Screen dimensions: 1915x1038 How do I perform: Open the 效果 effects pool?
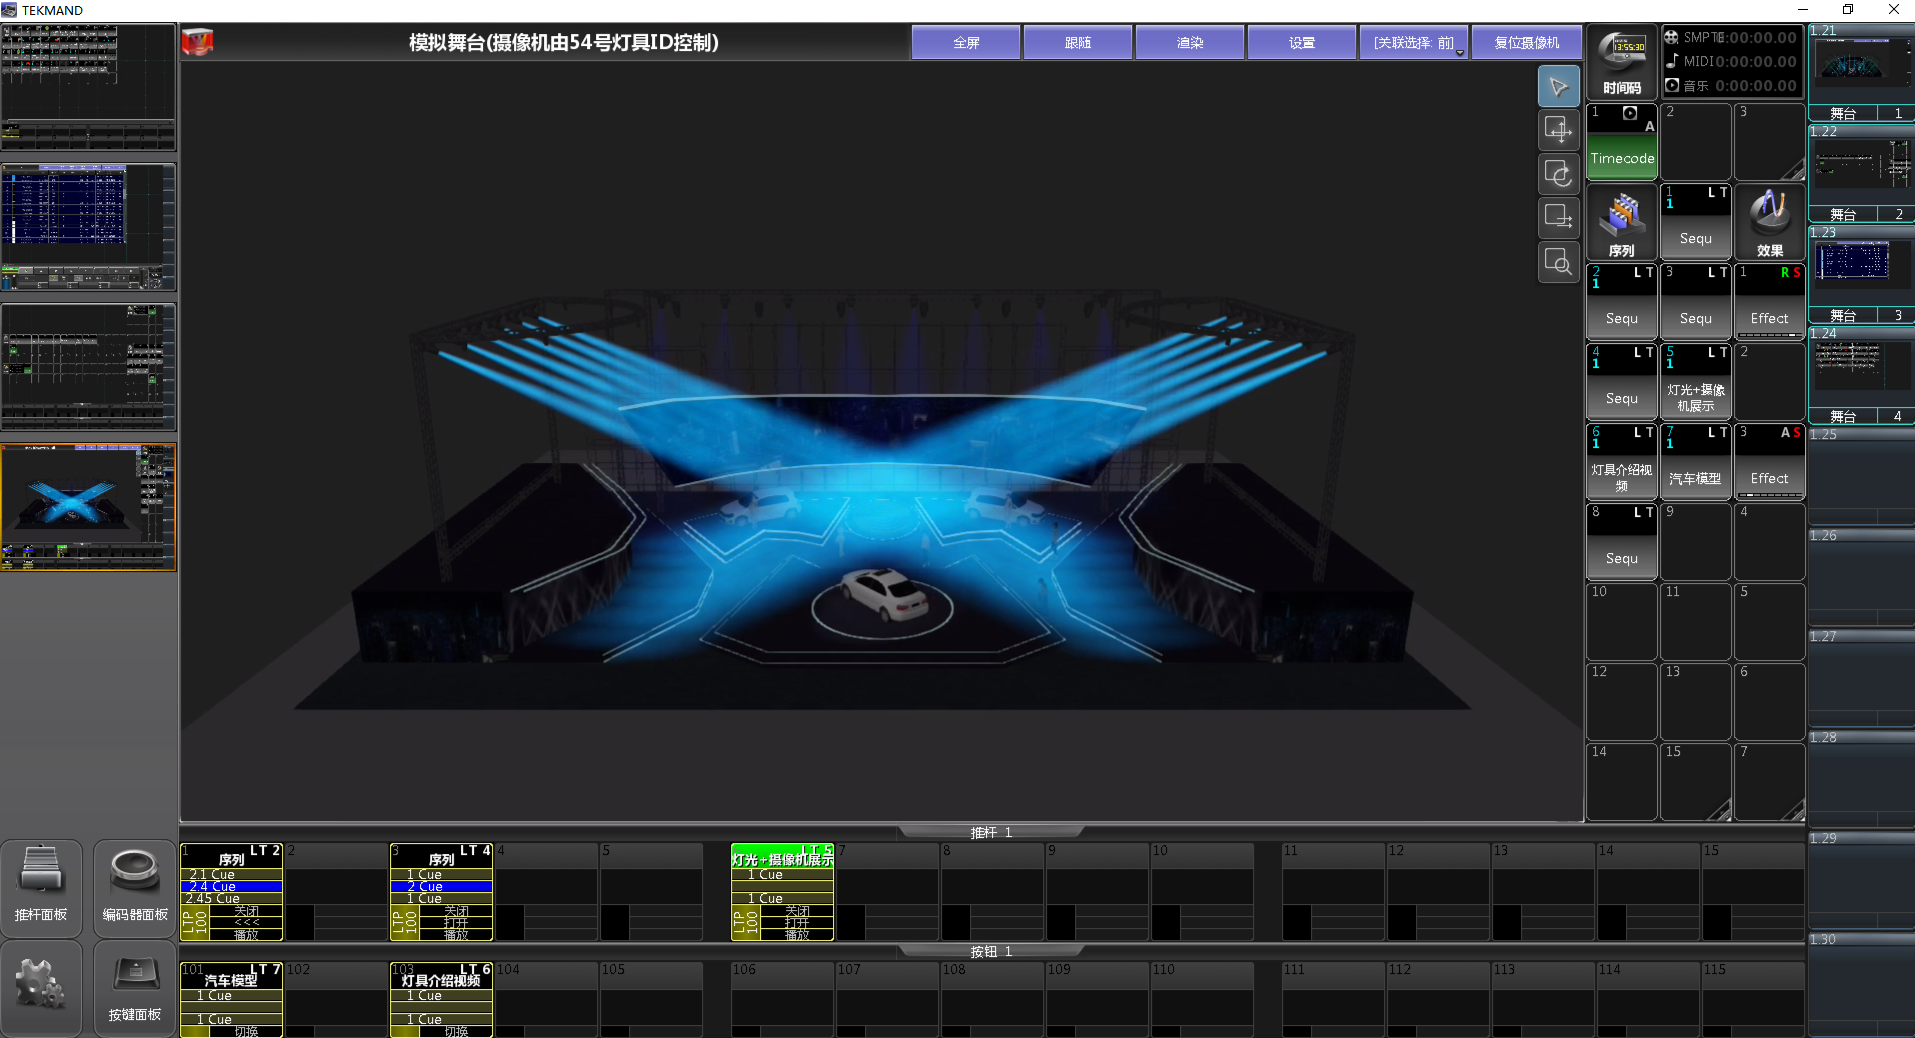[1769, 223]
